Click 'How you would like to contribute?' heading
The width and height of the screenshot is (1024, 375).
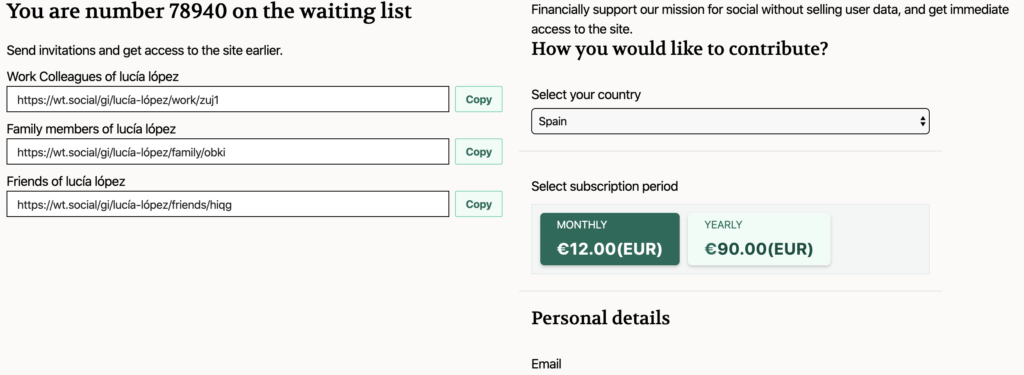680,49
